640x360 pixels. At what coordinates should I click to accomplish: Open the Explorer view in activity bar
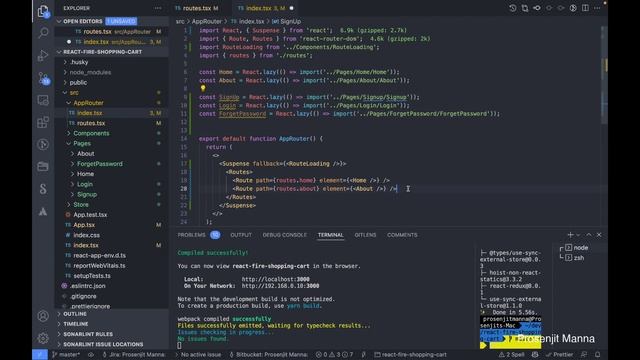(43, 11)
